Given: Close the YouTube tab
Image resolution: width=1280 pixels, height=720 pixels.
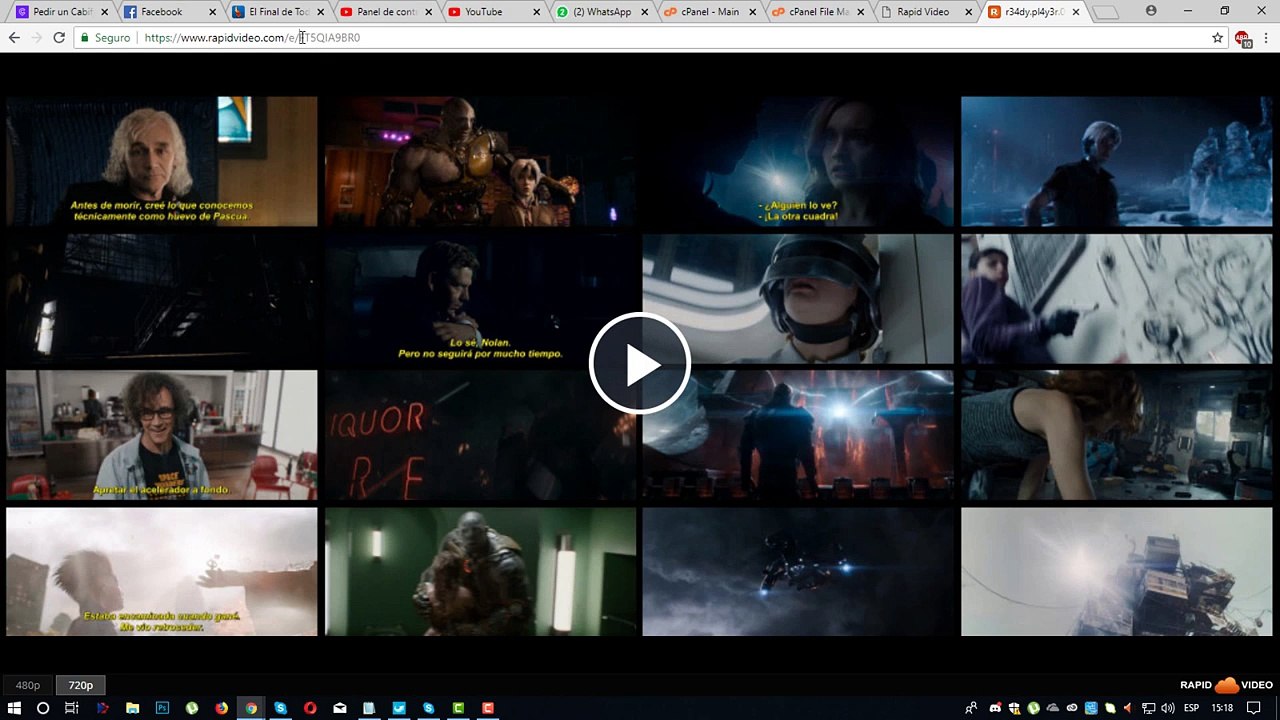Looking at the screenshot, I should [536, 12].
